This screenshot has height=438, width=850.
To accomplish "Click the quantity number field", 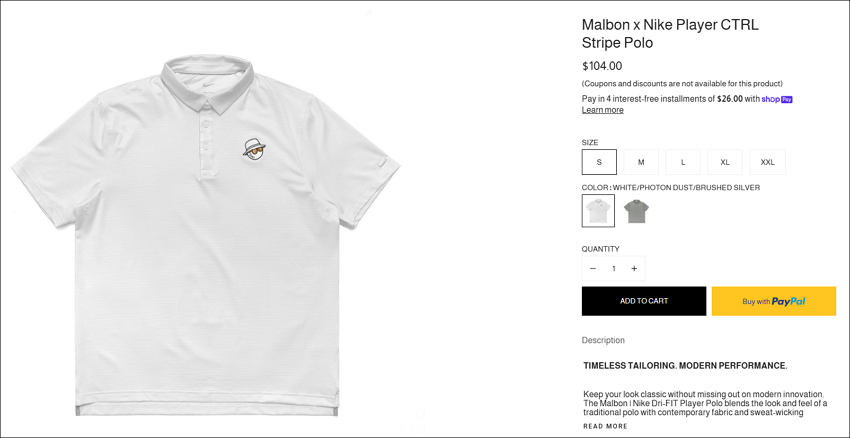I will click(614, 268).
